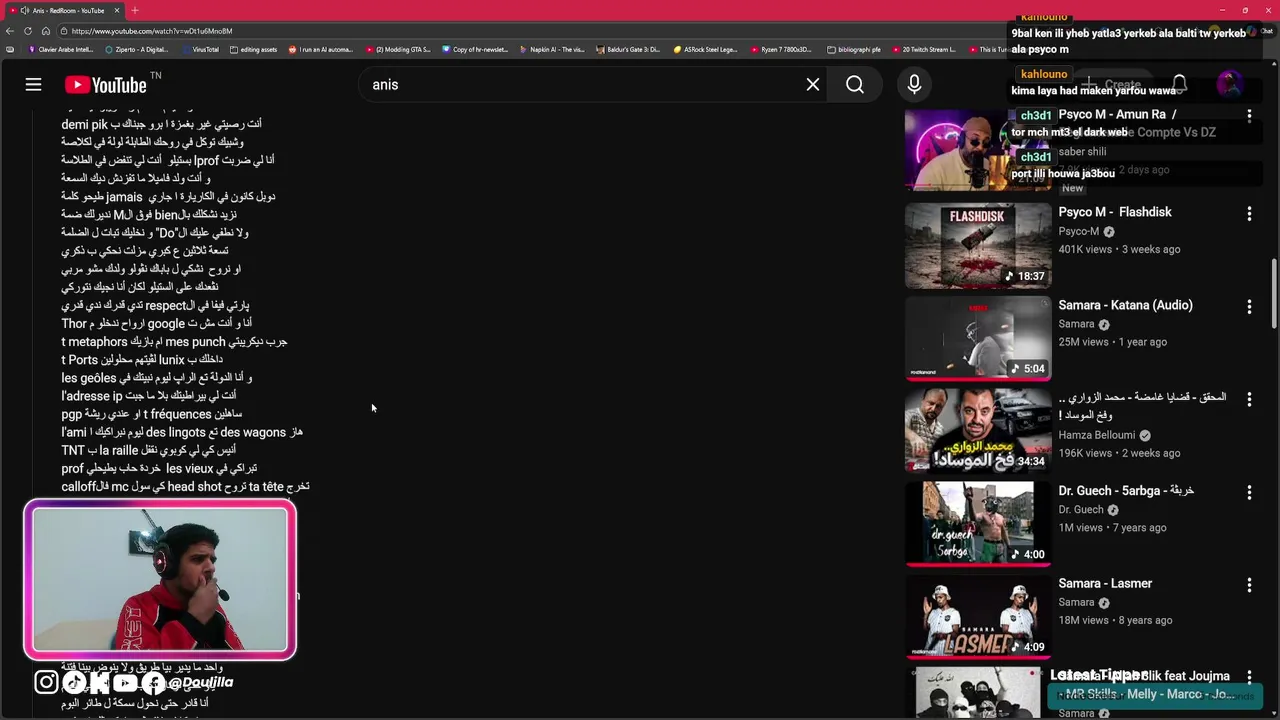The height and width of the screenshot is (720, 1280).
Task: Open the YouTube guide hamburger menu
Action: tap(33, 85)
